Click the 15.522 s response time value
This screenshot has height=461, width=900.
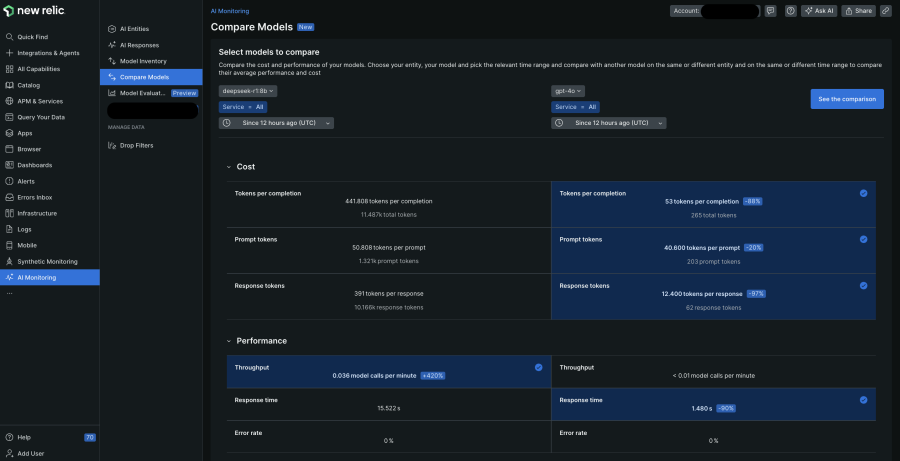(389, 408)
